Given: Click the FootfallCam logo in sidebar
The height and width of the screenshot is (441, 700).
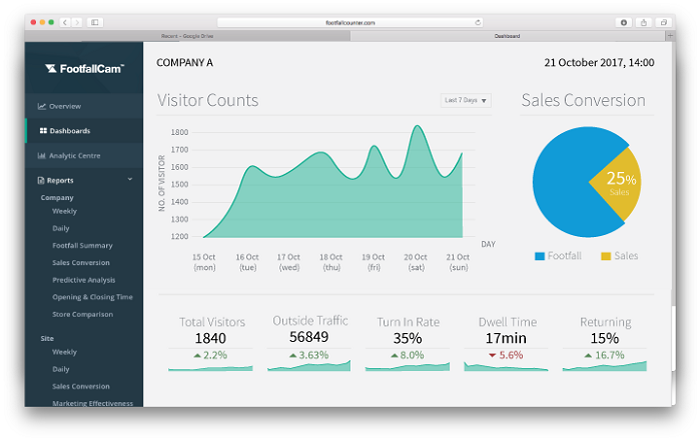Looking at the screenshot, I should click(84, 69).
